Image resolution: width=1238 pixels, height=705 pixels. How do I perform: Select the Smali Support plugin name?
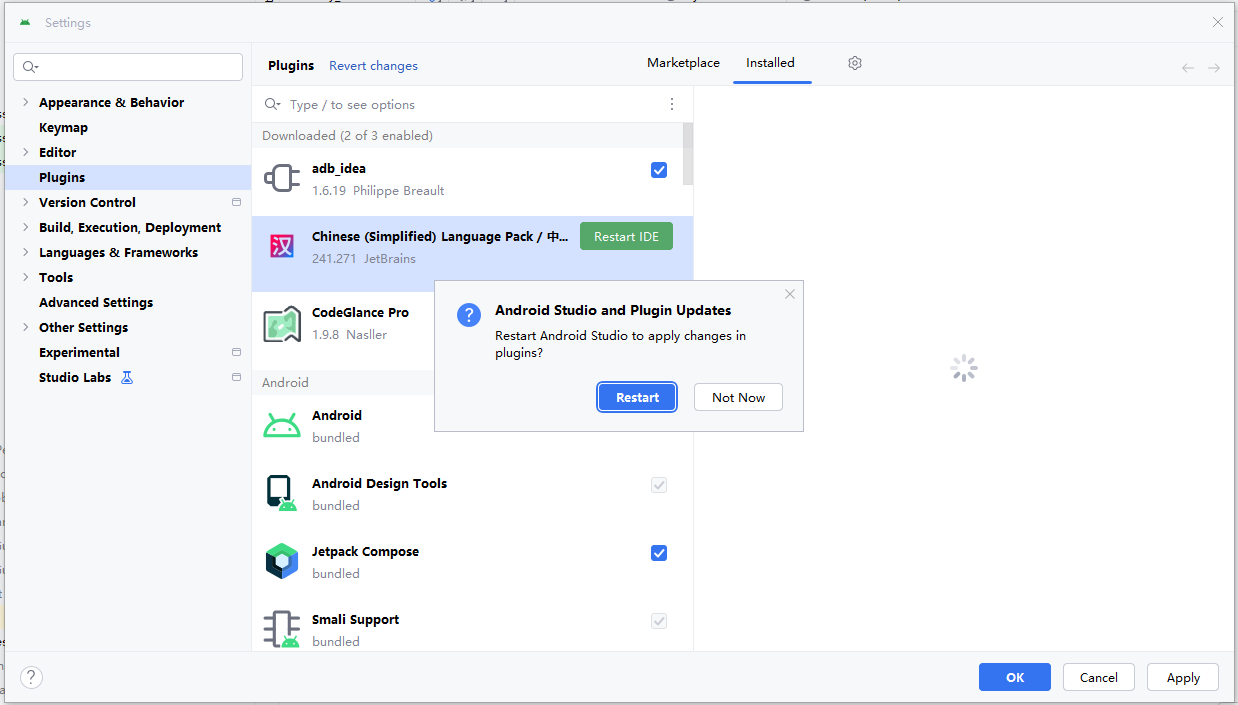point(355,619)
